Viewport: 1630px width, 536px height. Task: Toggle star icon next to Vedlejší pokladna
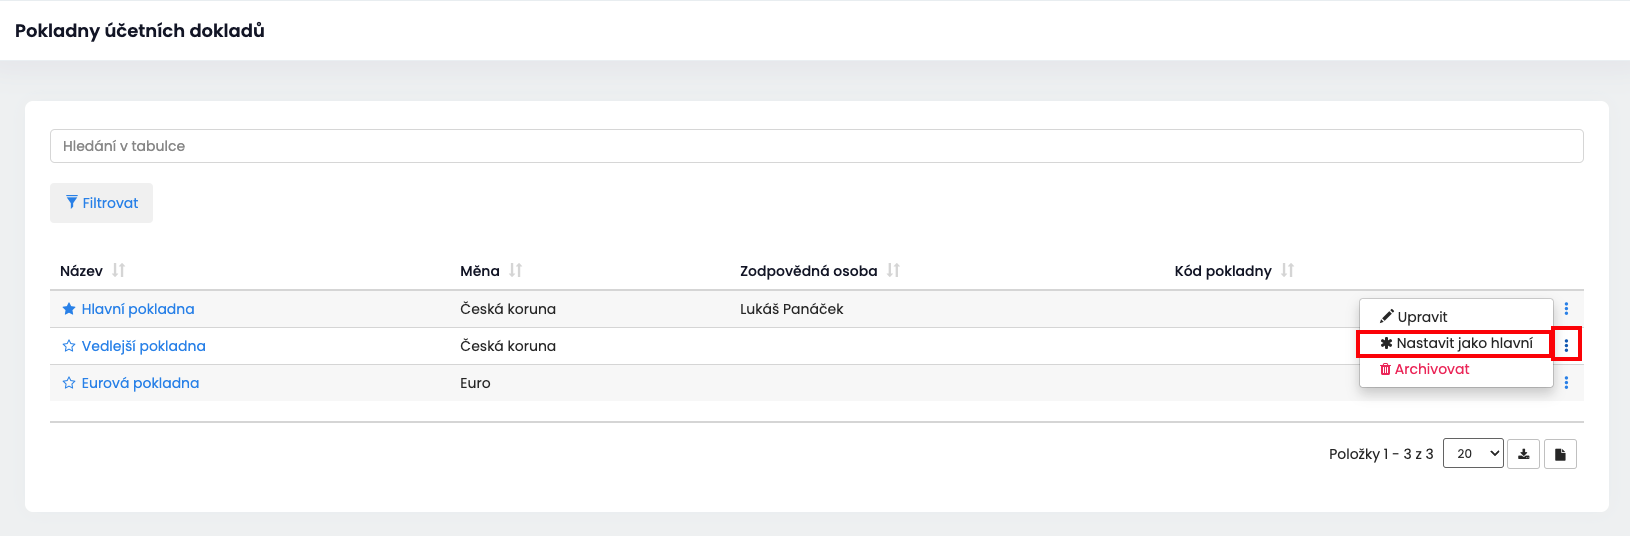(69, 346)
